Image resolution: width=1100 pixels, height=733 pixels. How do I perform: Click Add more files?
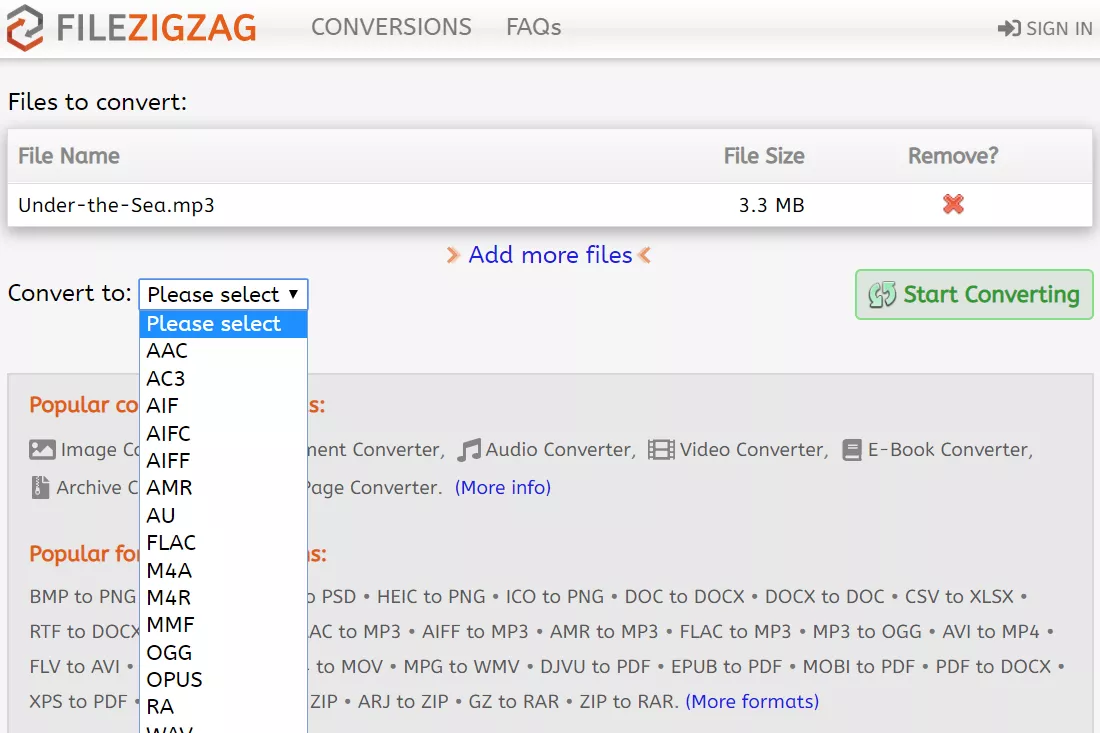pyautogui.click(x=549, y=255)
